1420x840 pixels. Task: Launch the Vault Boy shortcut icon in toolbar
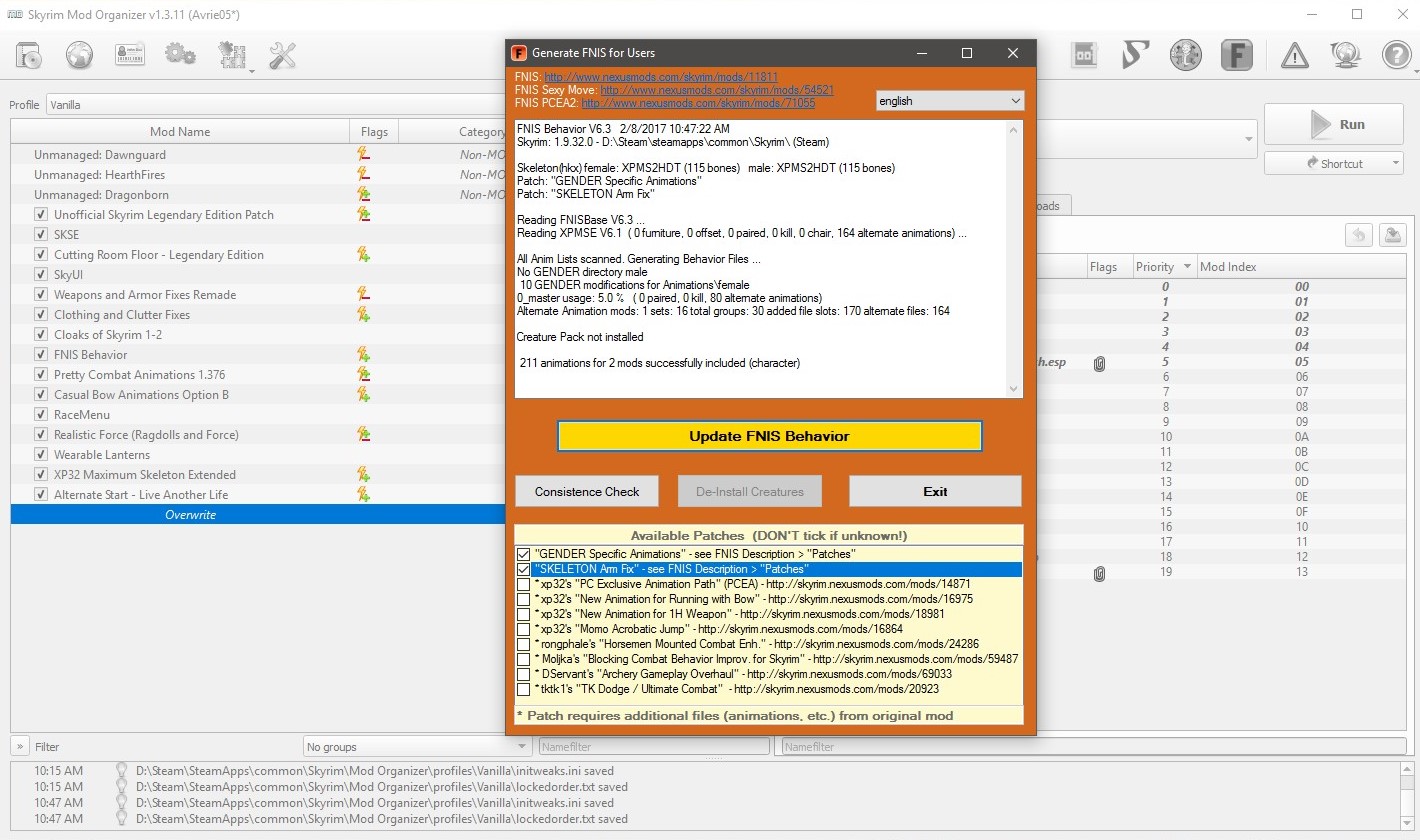pyautogui.click(x=1186, y=55)
